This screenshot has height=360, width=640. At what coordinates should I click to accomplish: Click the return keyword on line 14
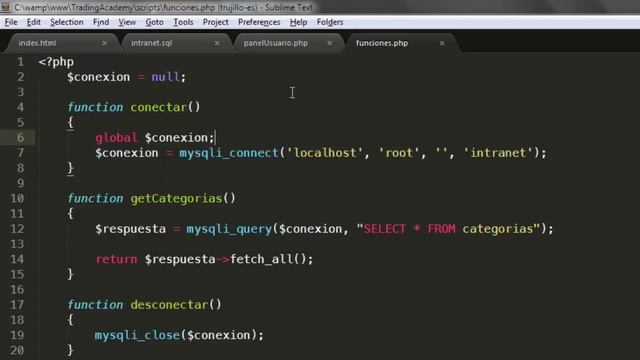point(116,259)
